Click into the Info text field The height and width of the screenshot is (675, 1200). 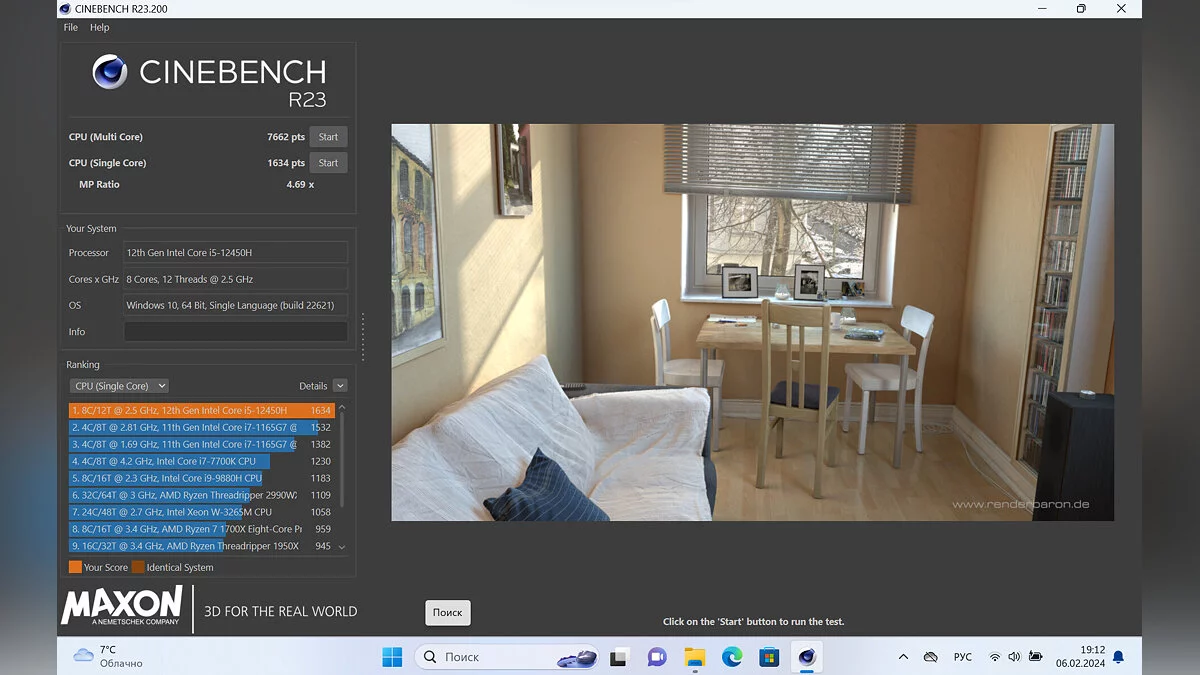(235, 332)
